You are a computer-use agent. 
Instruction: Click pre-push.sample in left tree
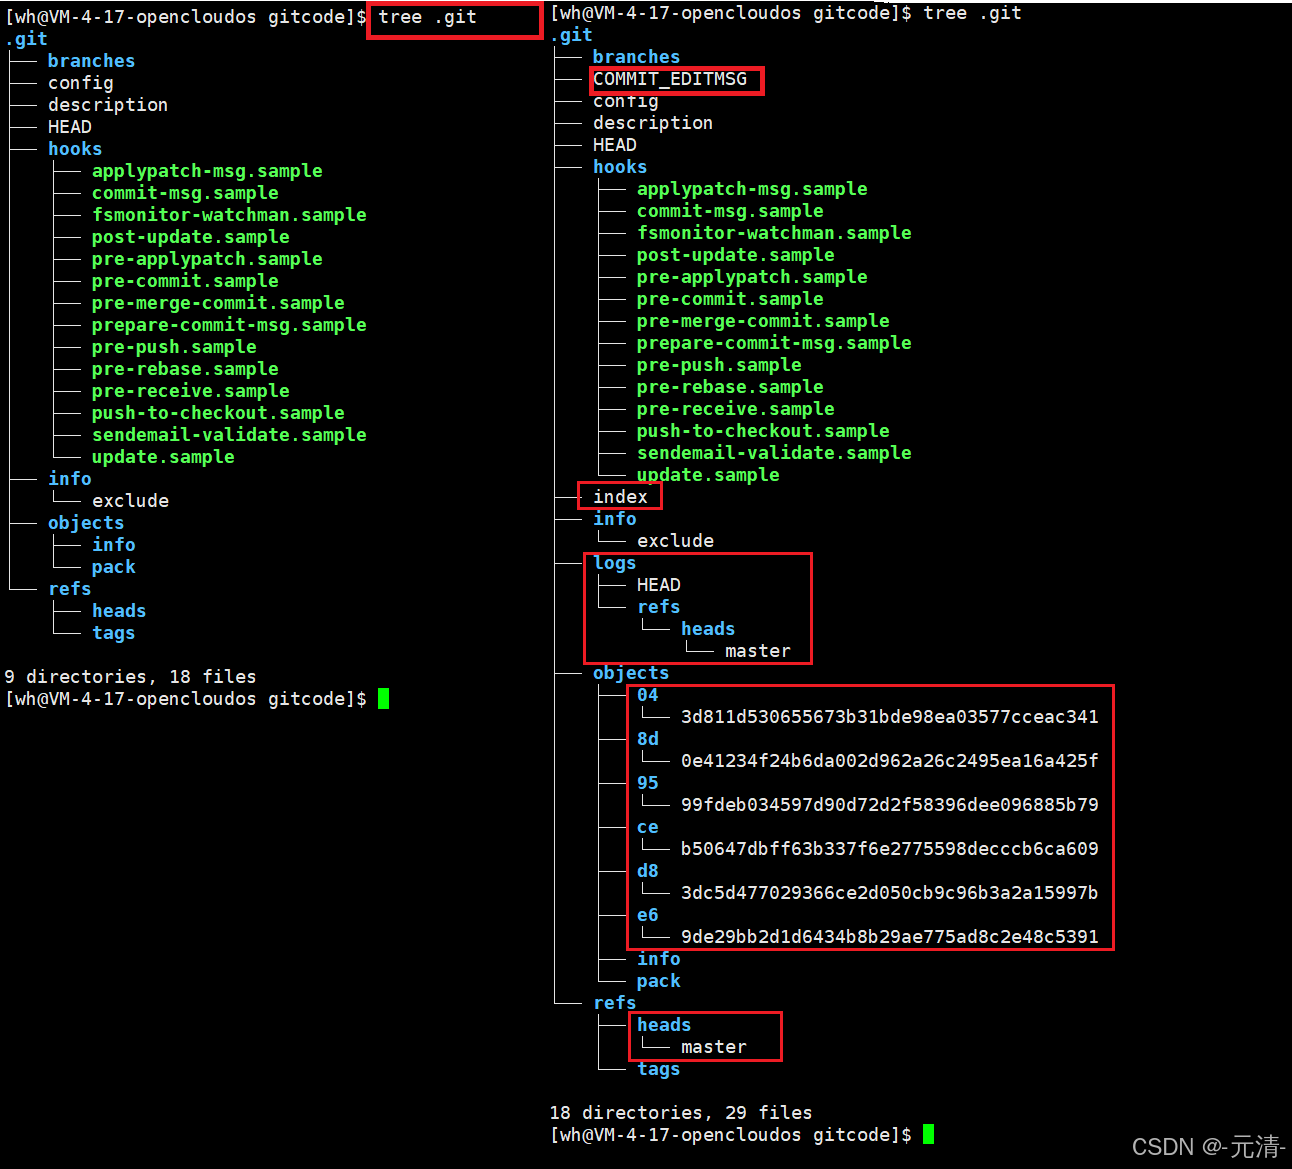pos(174,347)
